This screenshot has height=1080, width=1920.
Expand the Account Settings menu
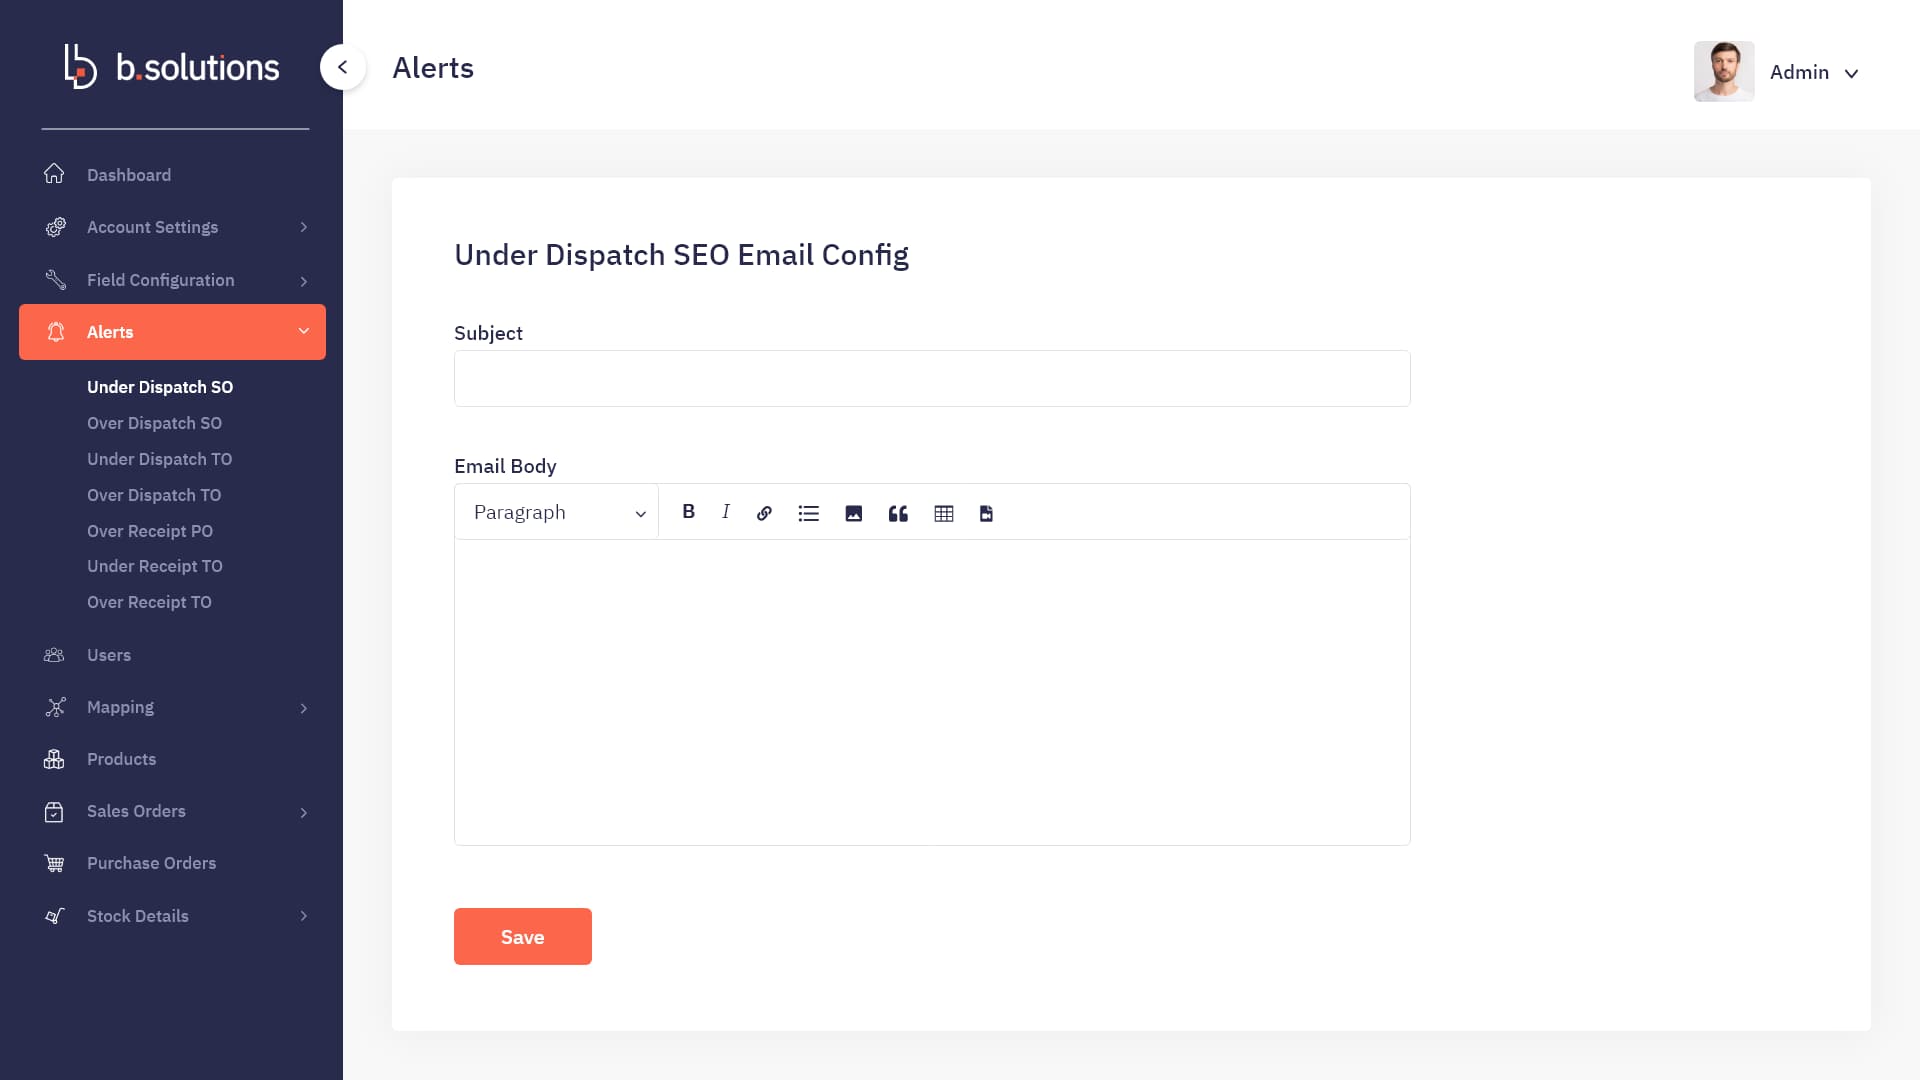pyautogui.click(x=173, y=227)
